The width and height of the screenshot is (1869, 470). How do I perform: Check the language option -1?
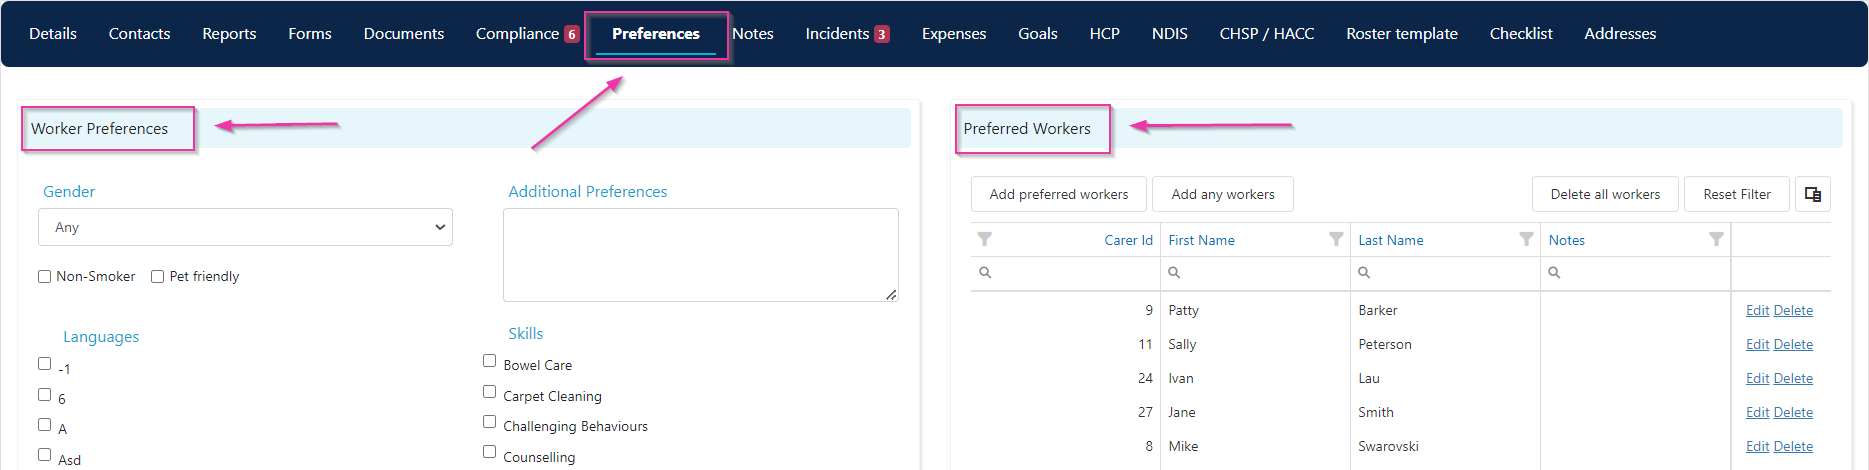[x=44, y=364]
